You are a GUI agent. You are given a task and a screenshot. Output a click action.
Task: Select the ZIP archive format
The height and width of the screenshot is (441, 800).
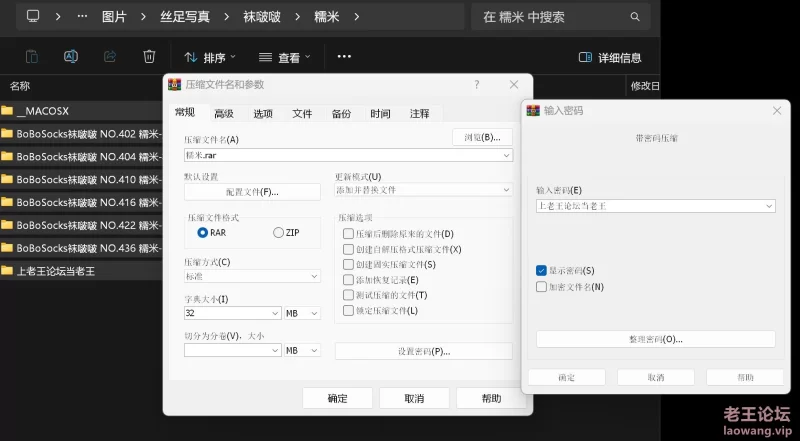coord(279,233)
